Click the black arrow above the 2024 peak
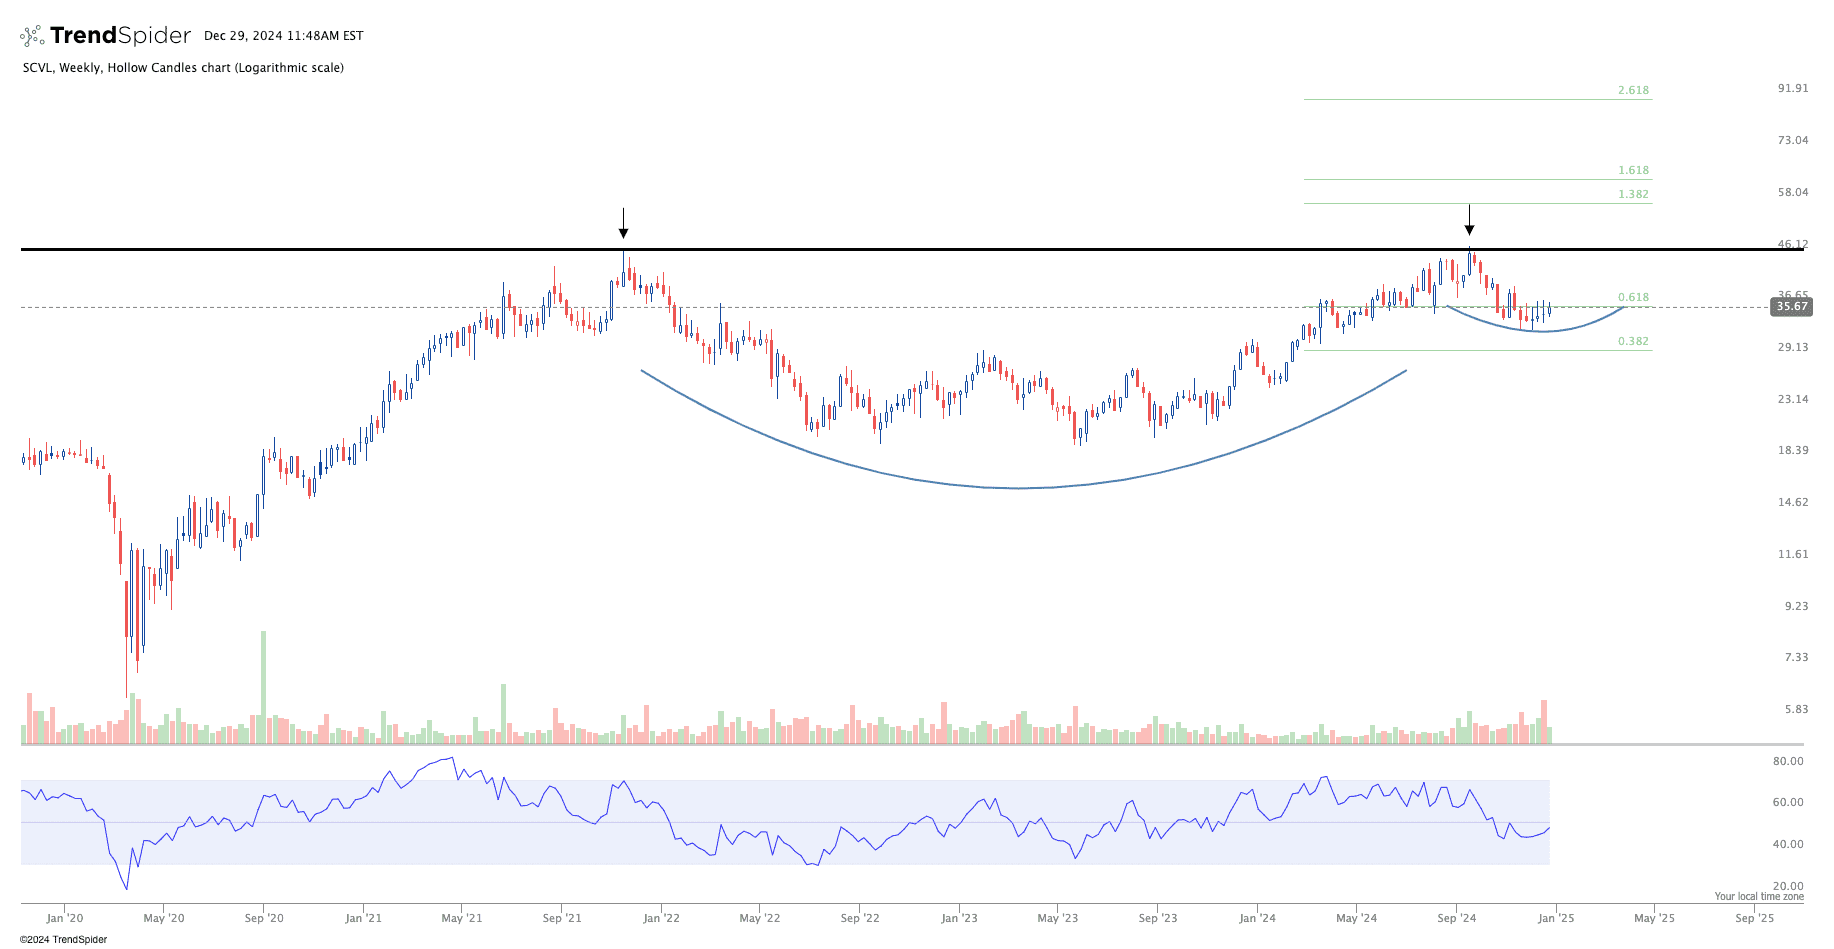 tap(1469, 220)
